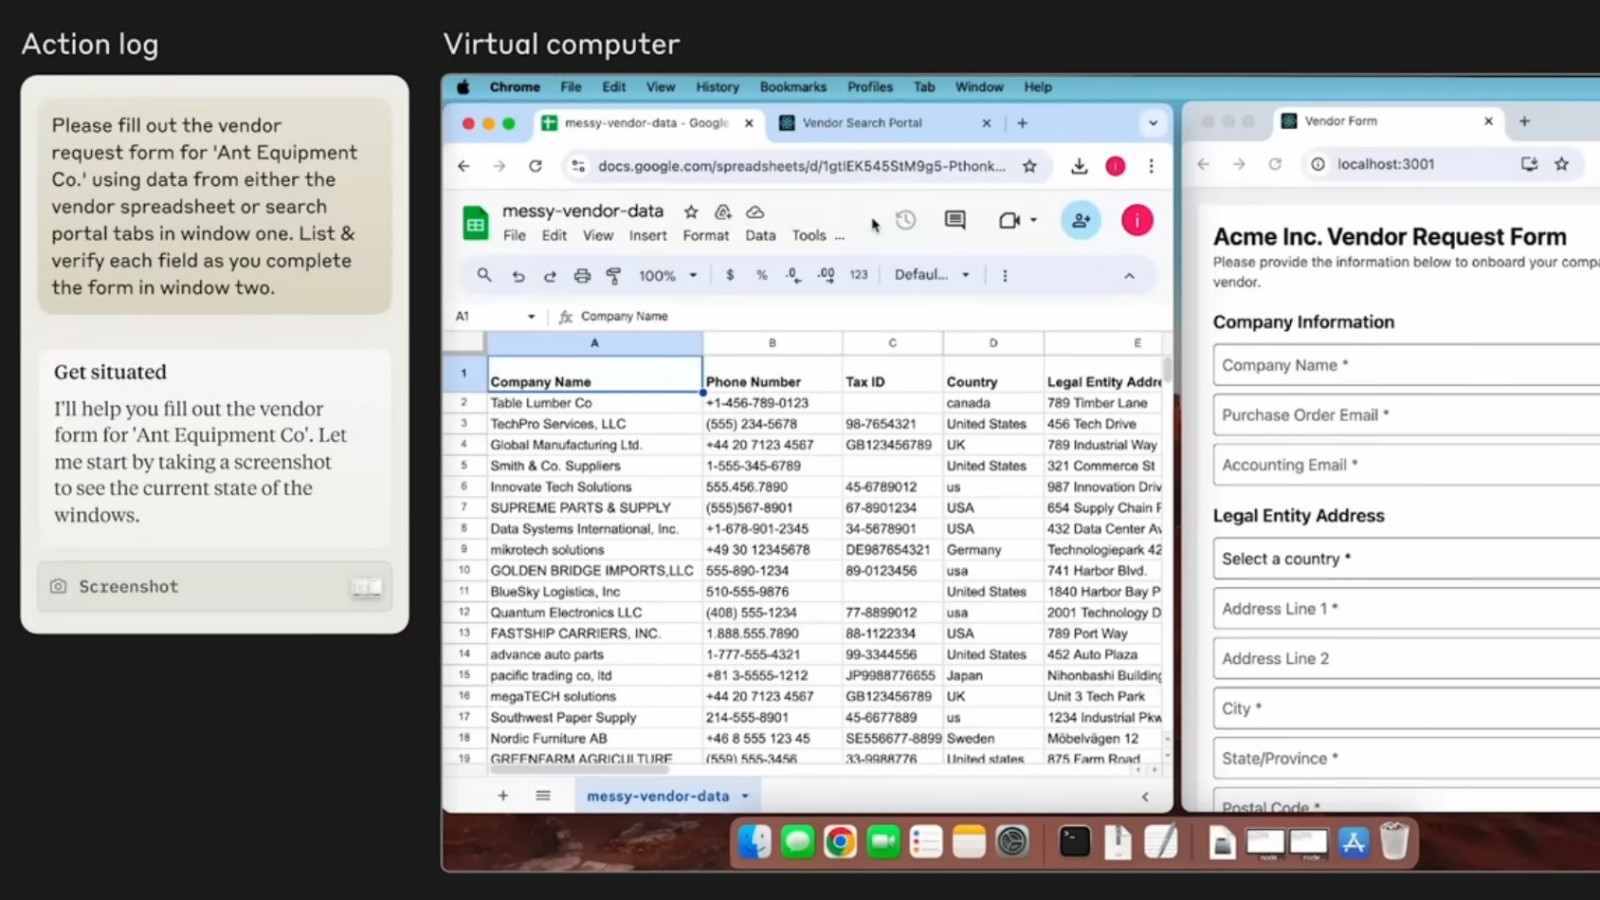
Task: Share the spreadsheet with people
Action: 1081,220
